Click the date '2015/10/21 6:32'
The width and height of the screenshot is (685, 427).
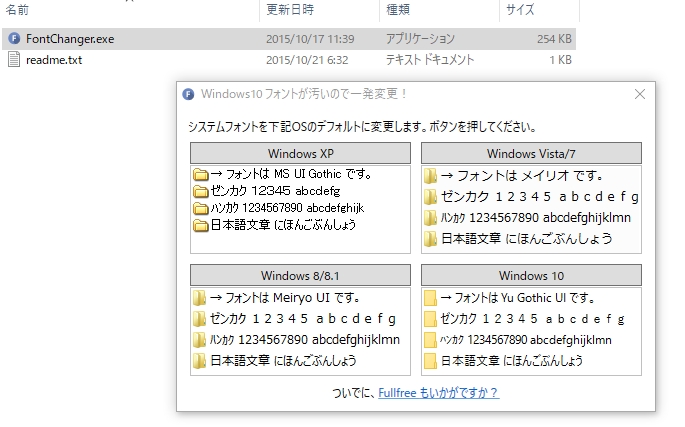tap(307, 60)
